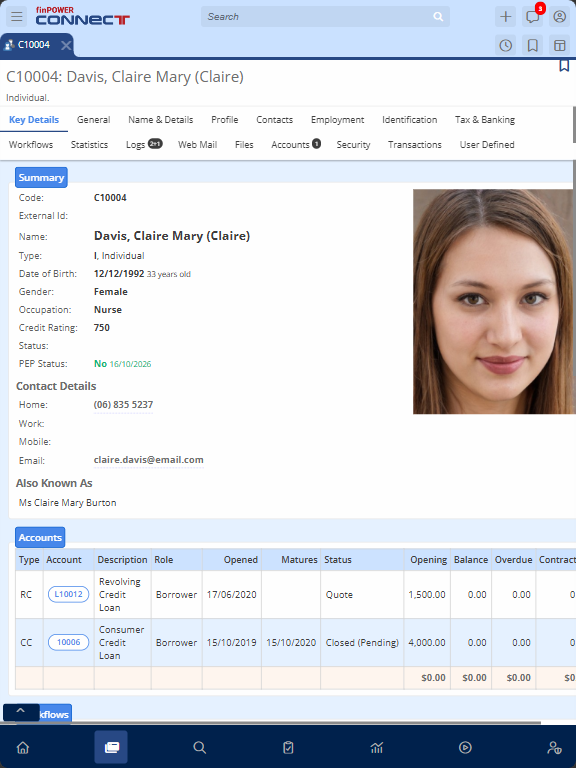Open the notifications chat icon with badge
The width and height of the screenshot is (576, 768).
tap(532, 17)
